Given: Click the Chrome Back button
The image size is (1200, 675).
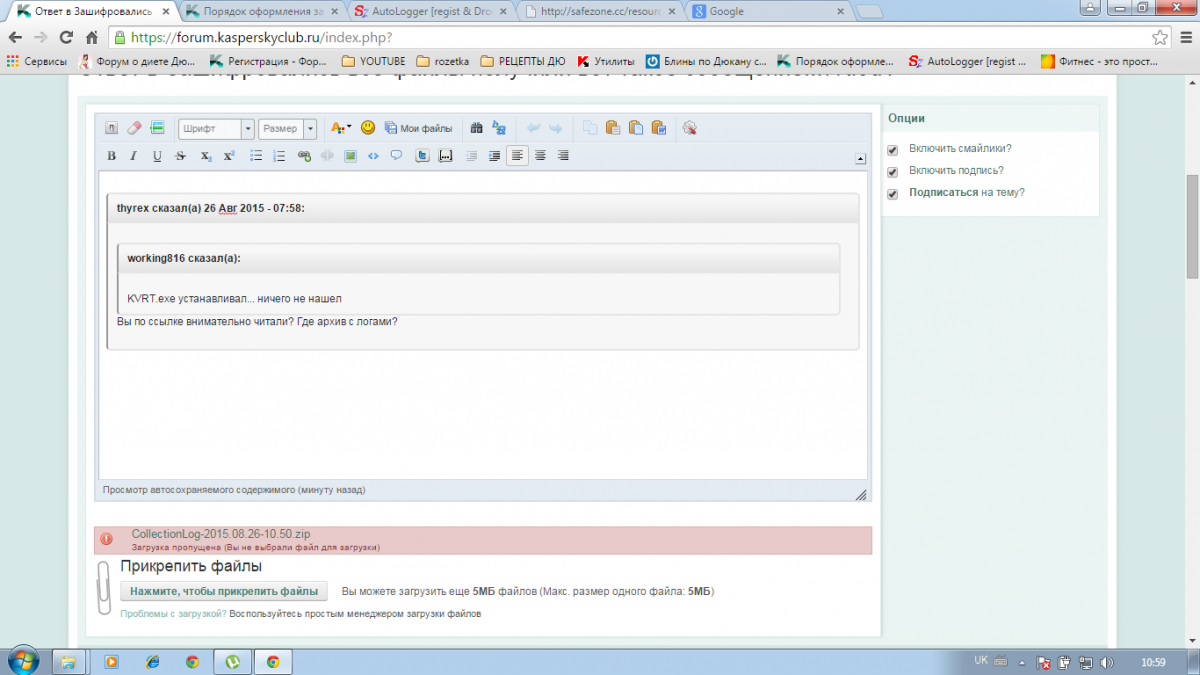Looking at the screenshot, I should click(15, 37).
